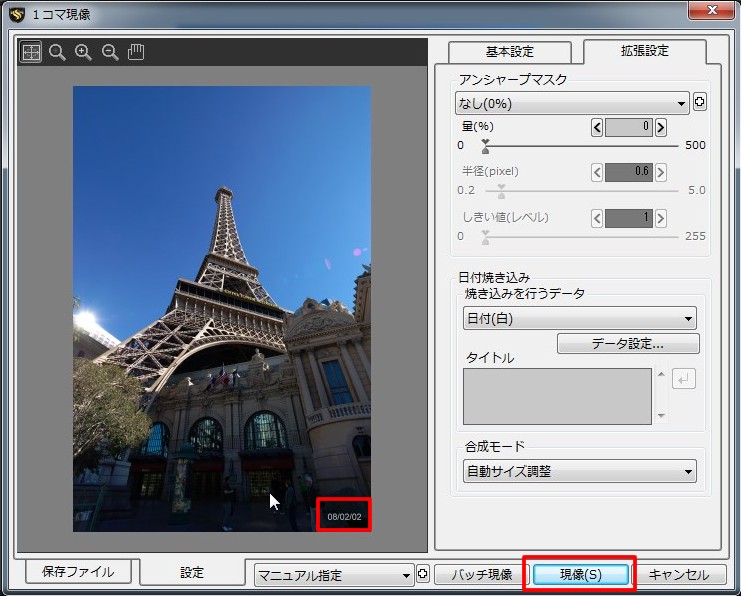Click the plus icon beside unsharp mask preset

pyautogui.click(x=699, y=102)
